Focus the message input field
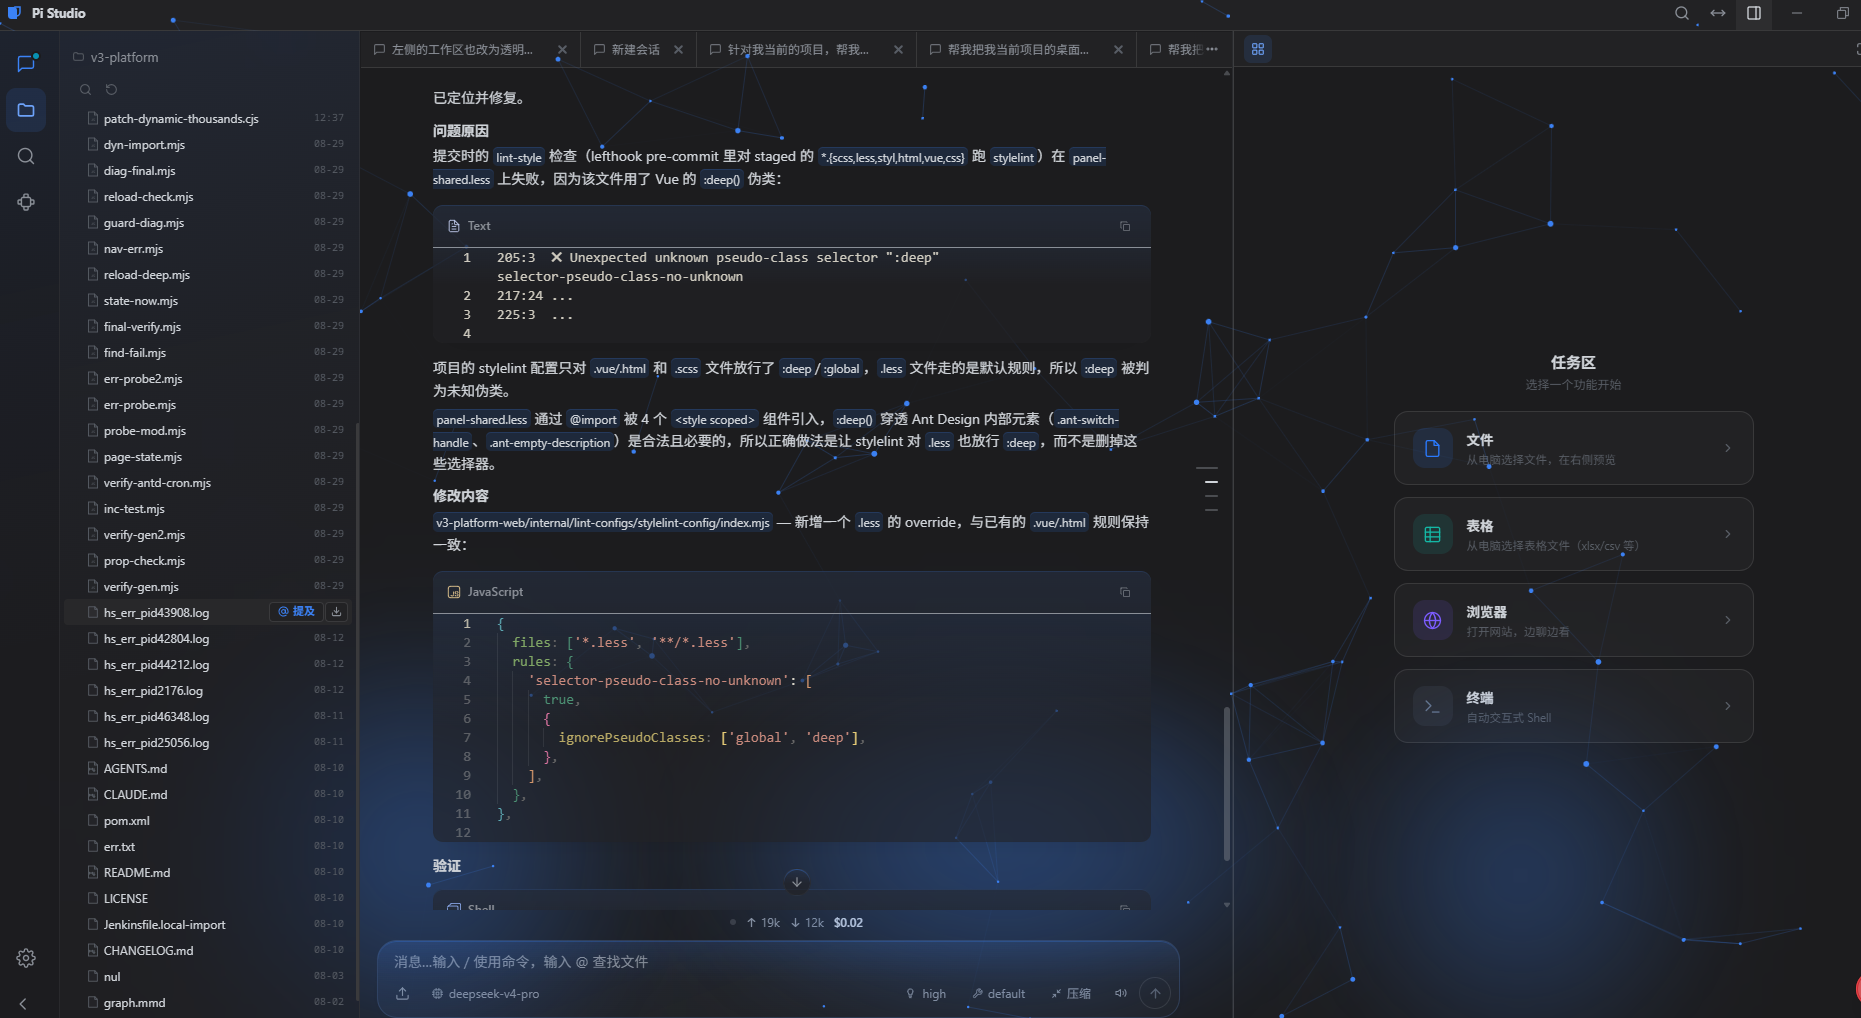The image size is (1861, 1018). 778,961
